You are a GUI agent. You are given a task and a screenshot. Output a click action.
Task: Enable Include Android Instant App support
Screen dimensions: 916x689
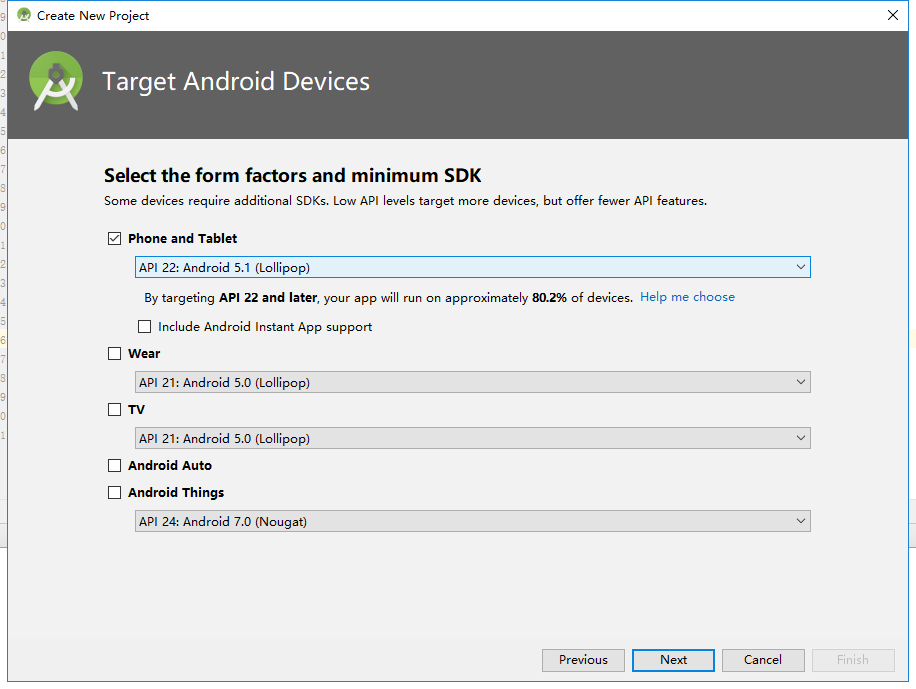click(x=144, y=326)
